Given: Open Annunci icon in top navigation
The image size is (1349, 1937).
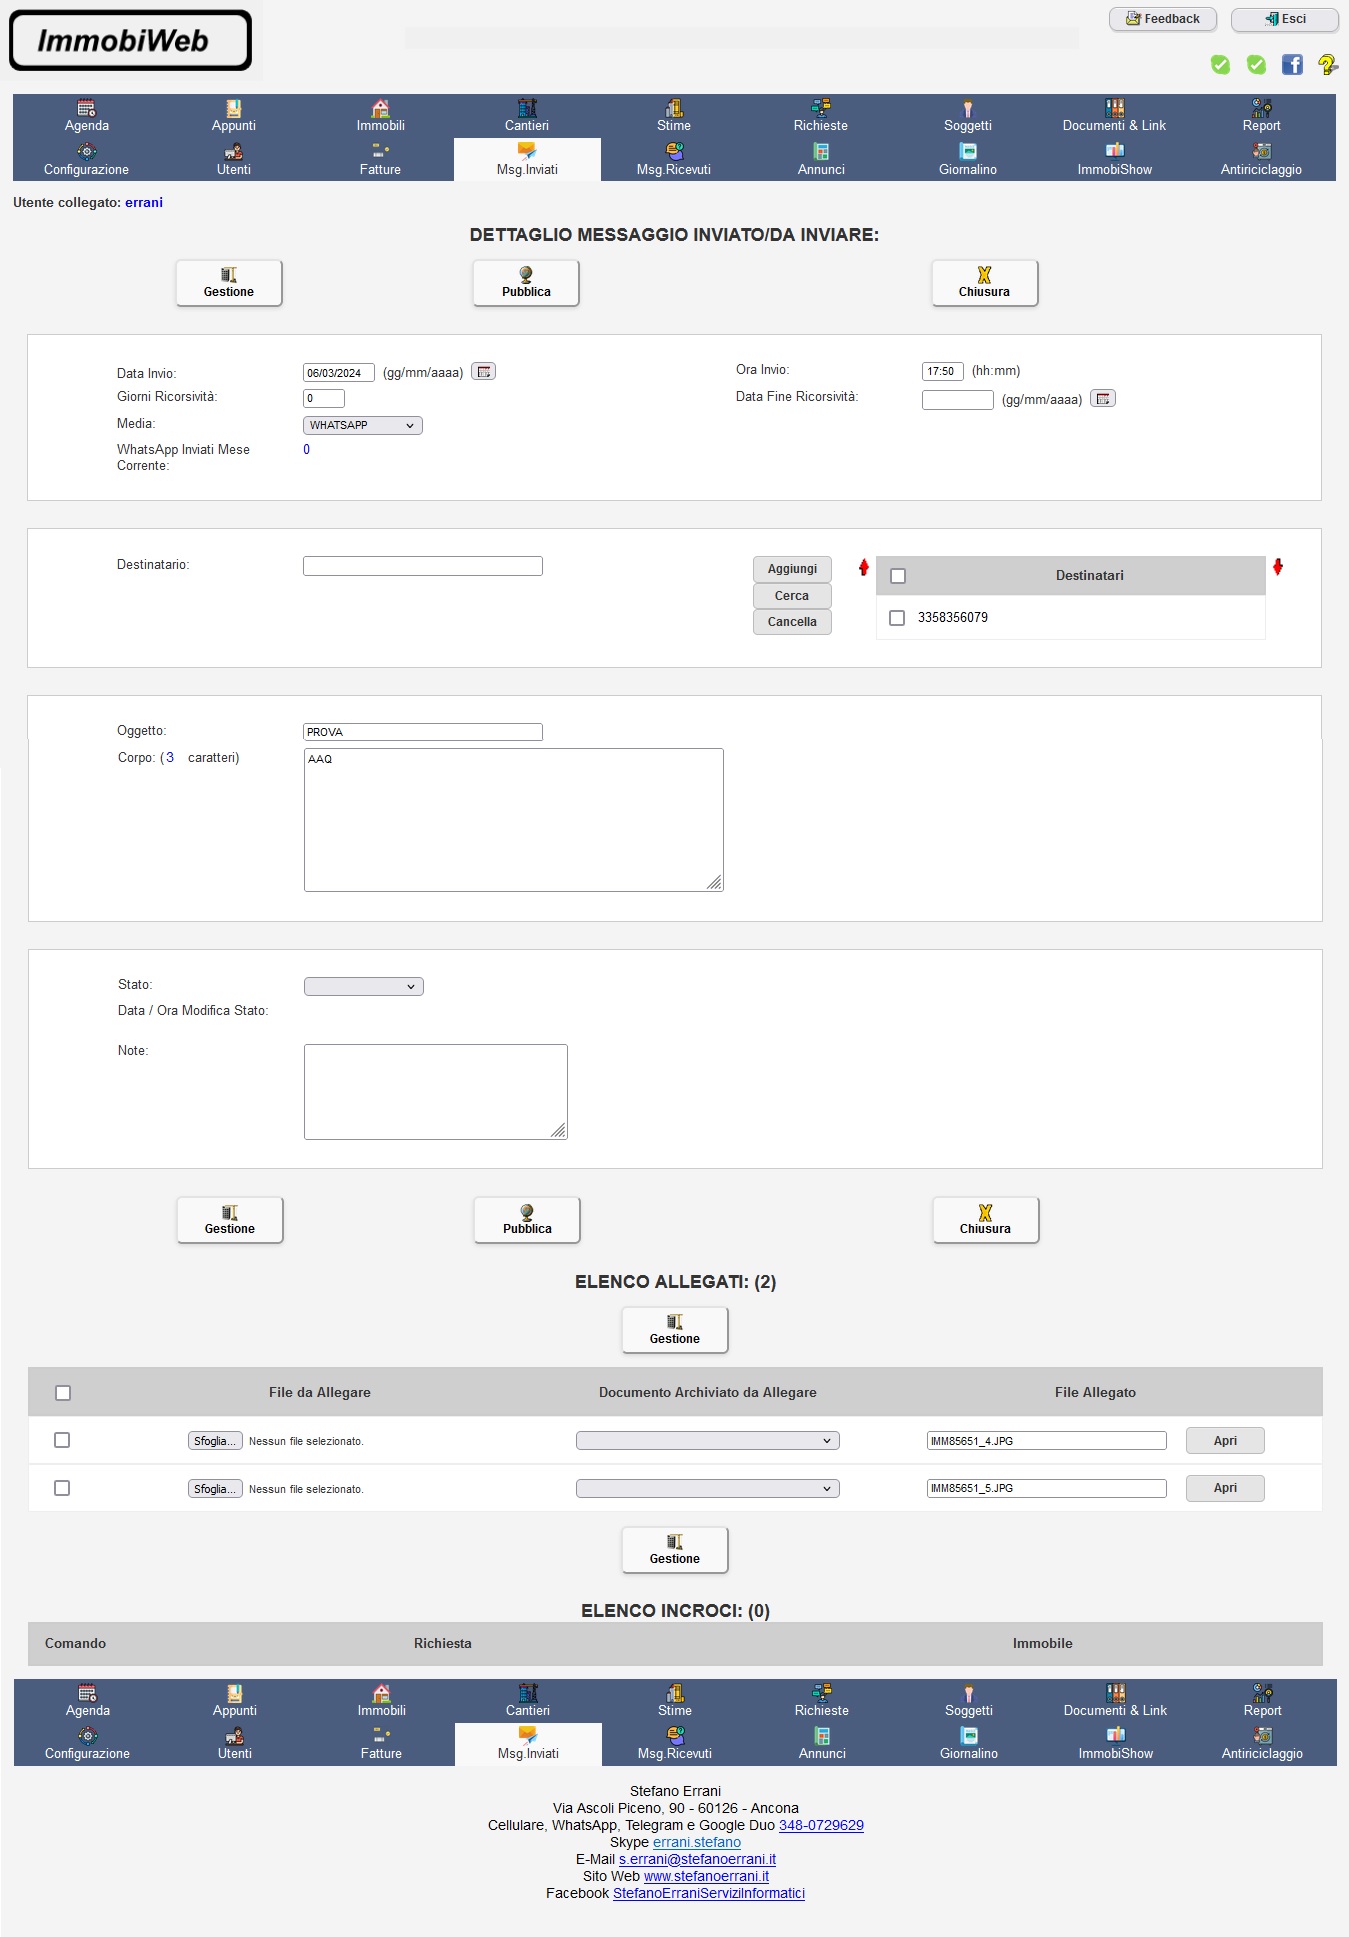Looking at the screenshot, I should pyautogui.click(x=821, y=151).
